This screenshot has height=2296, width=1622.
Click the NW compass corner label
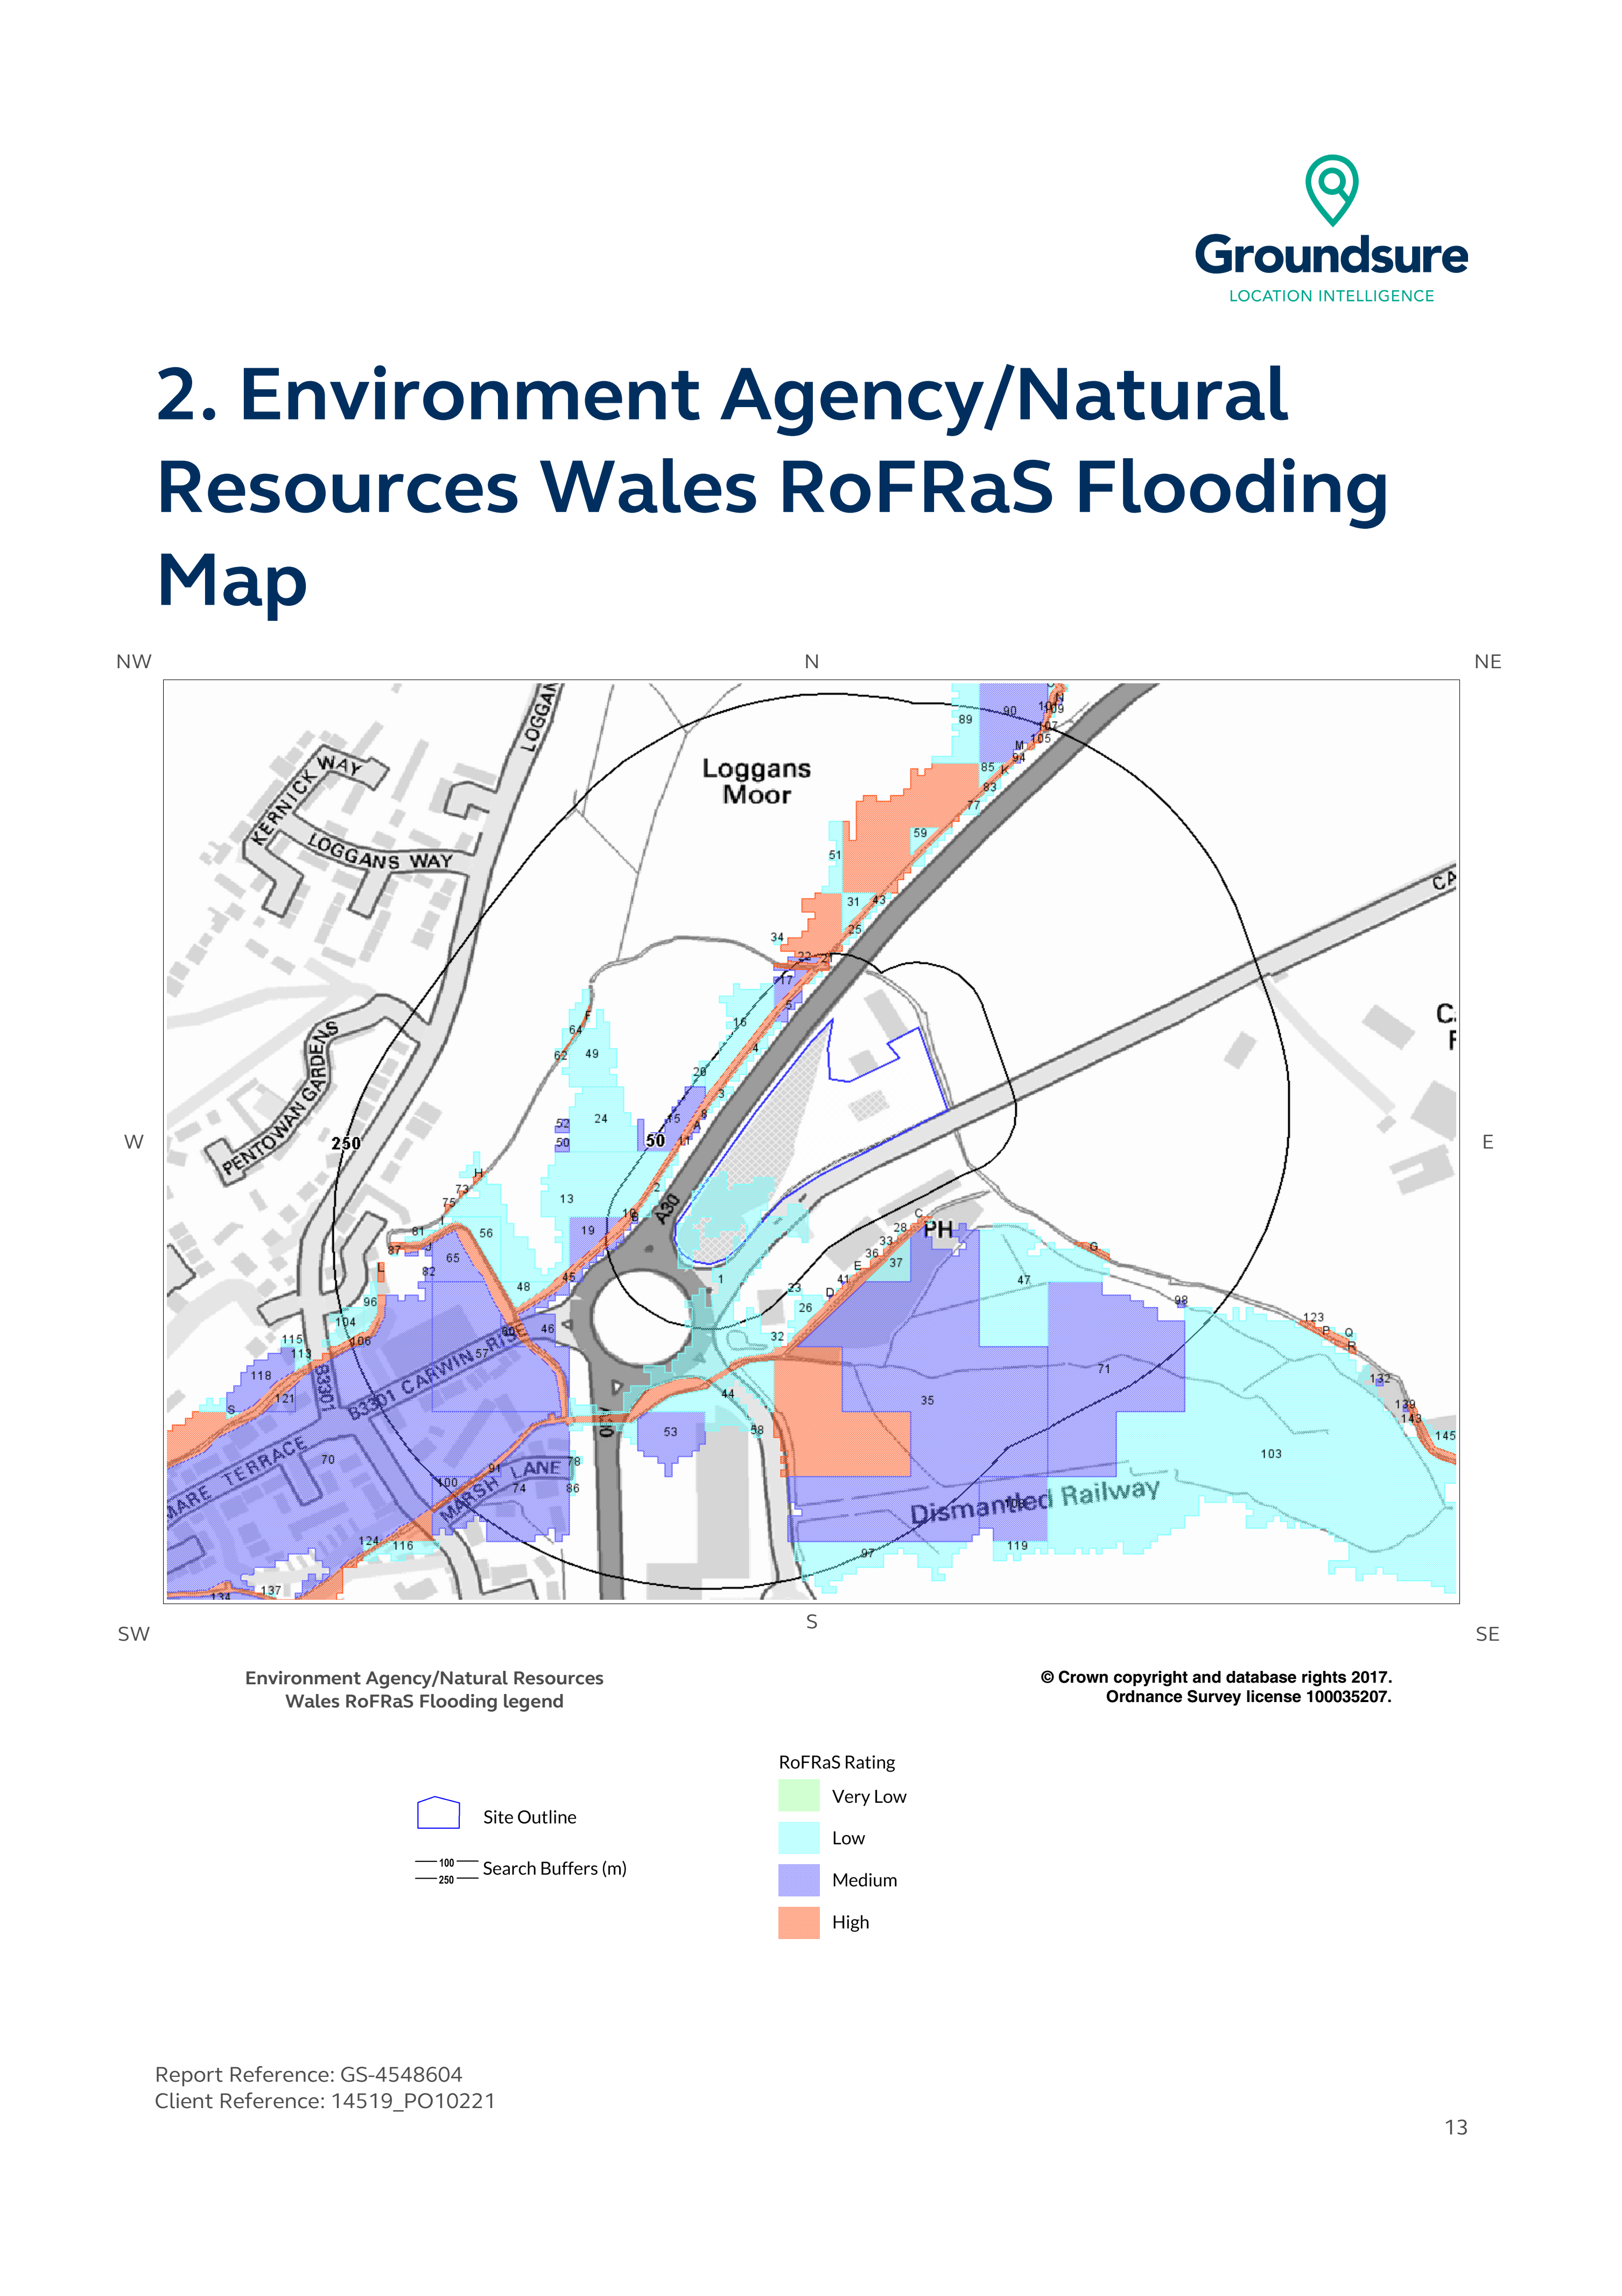click(134, 662)
